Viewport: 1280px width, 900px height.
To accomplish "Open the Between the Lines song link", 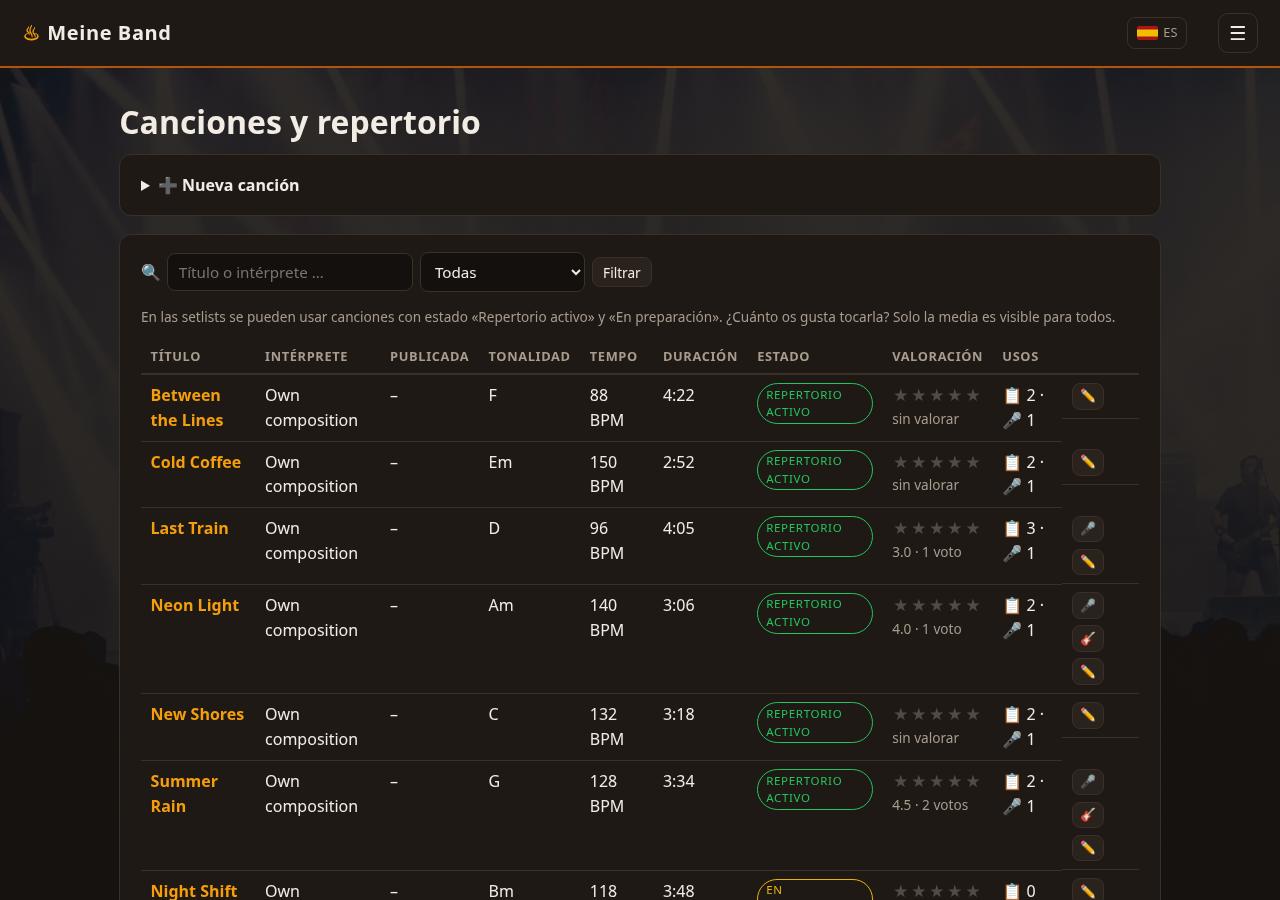I will point(187,408).
